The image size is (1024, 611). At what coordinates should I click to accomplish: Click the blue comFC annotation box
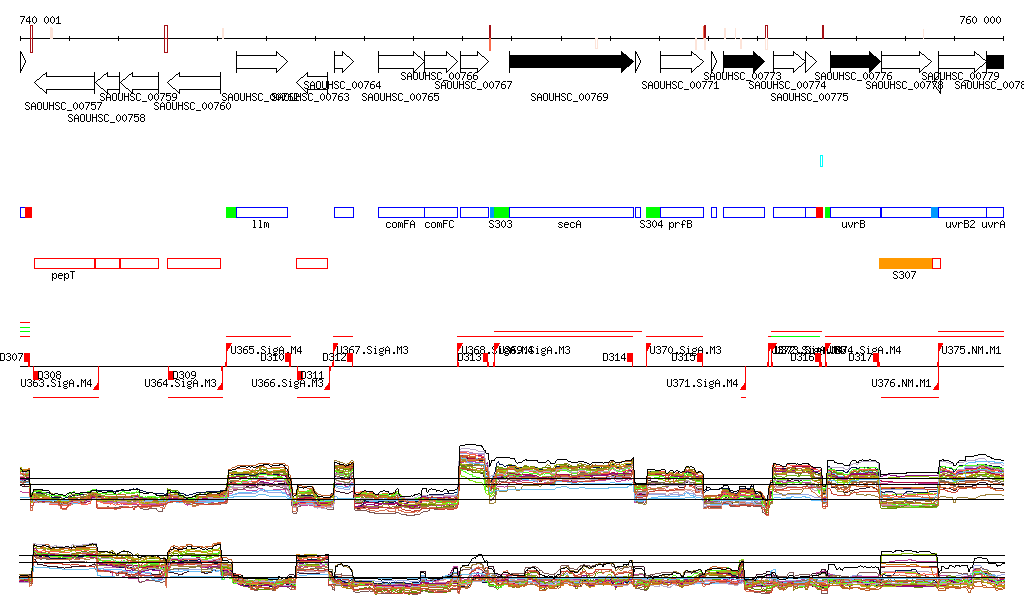tap(441, 212)
